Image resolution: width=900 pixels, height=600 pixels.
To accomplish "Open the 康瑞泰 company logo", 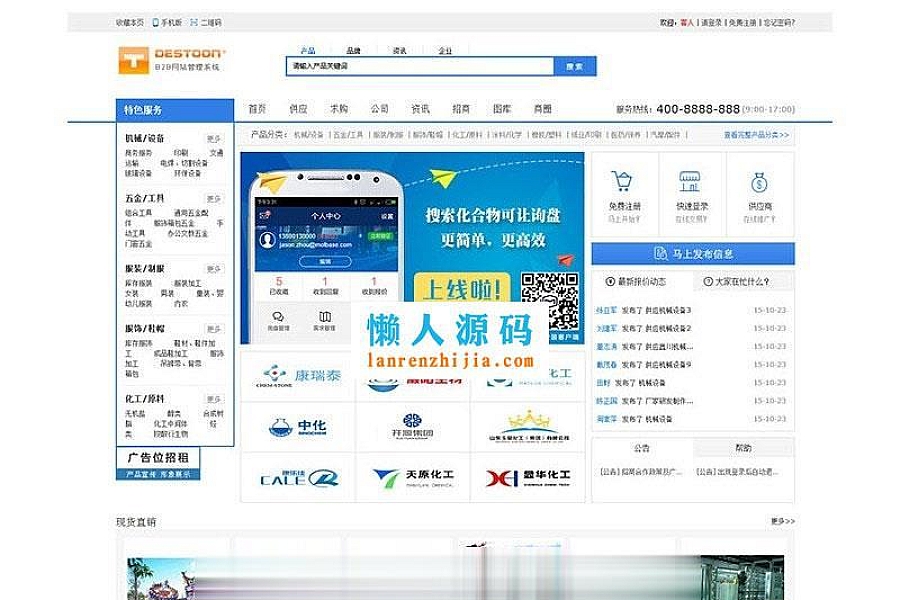I will pyautogui.click(x=298, y=376).
